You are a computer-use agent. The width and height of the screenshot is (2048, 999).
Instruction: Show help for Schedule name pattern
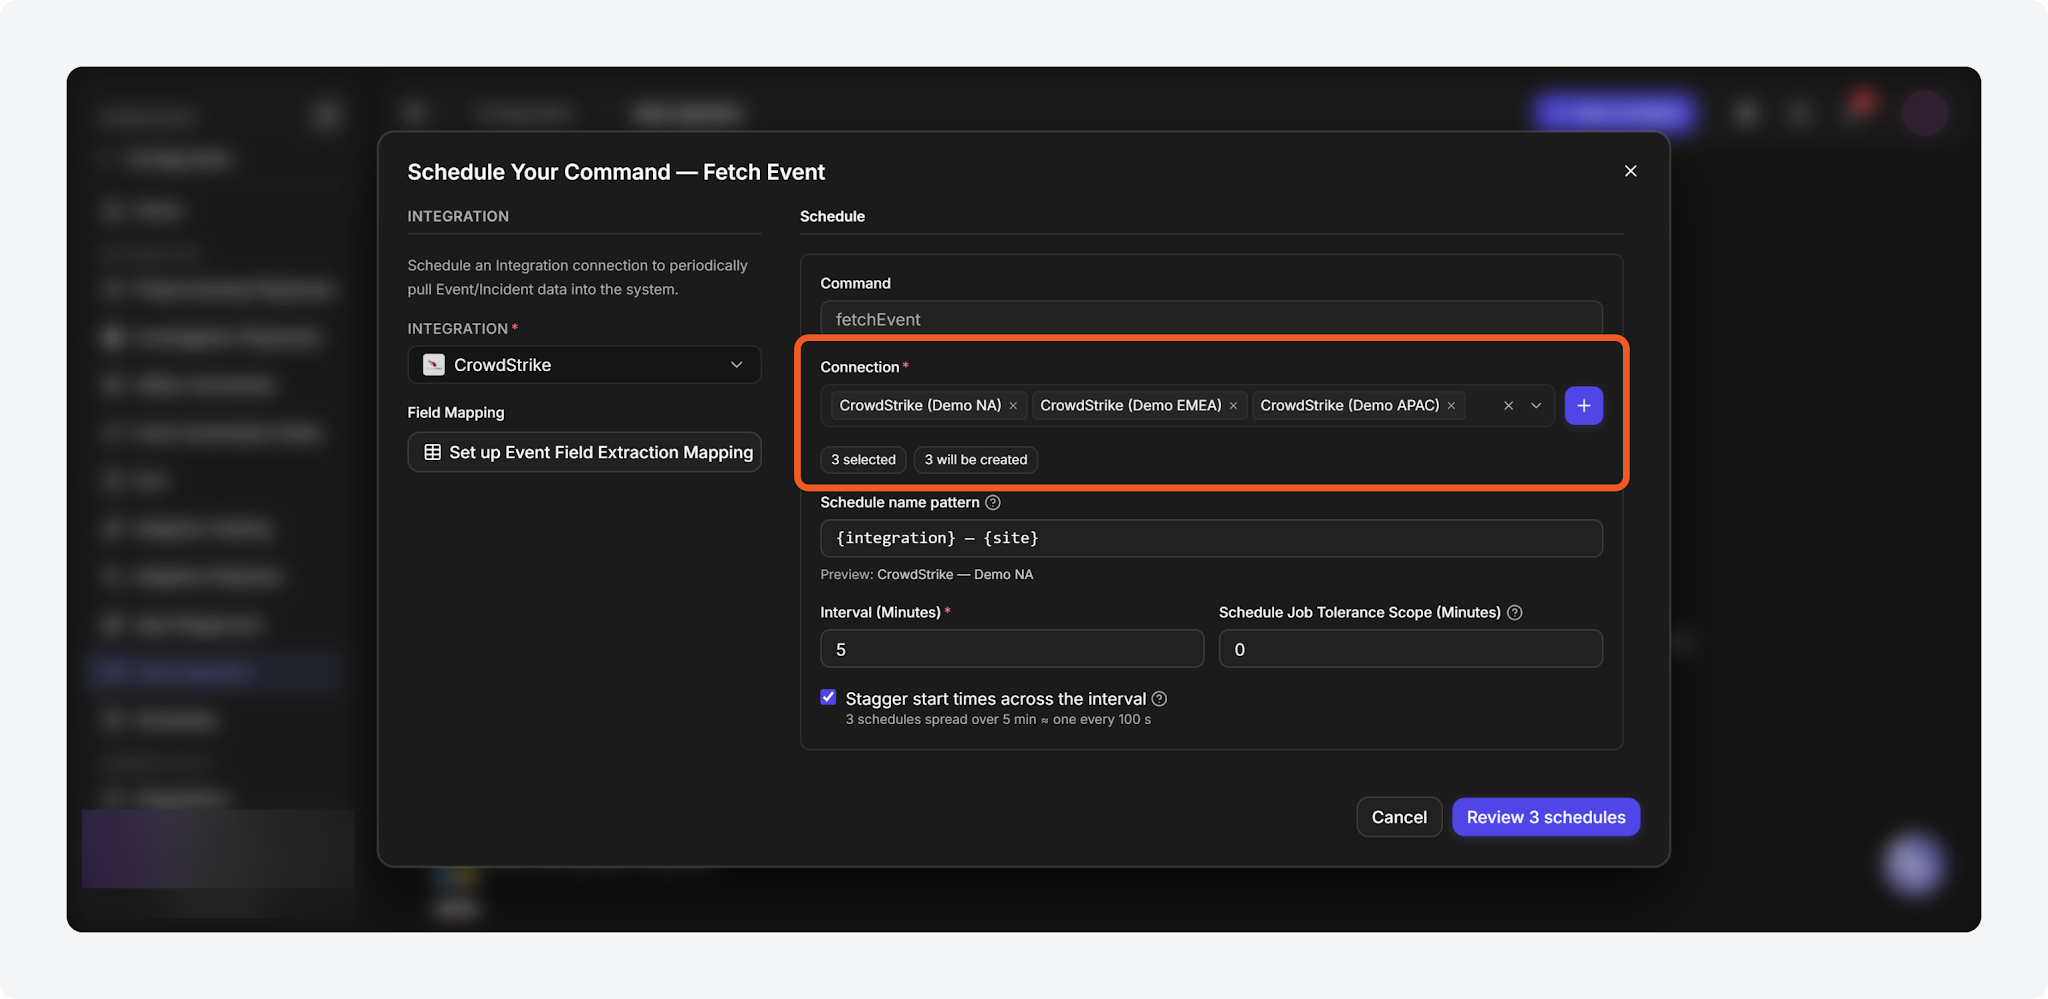(x=993, y=503)
